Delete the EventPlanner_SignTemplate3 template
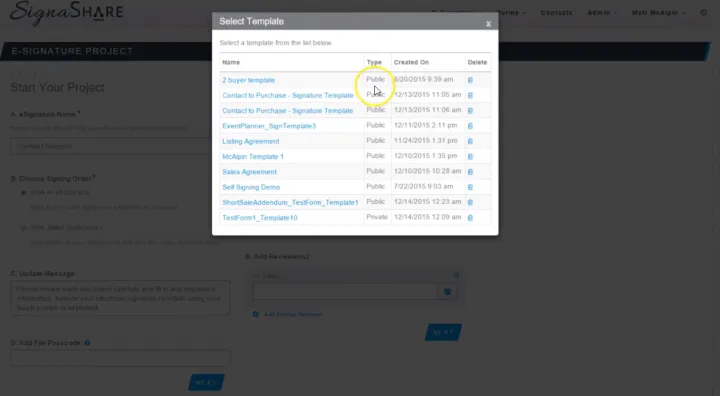720x396 pixels. coord(470,126)
